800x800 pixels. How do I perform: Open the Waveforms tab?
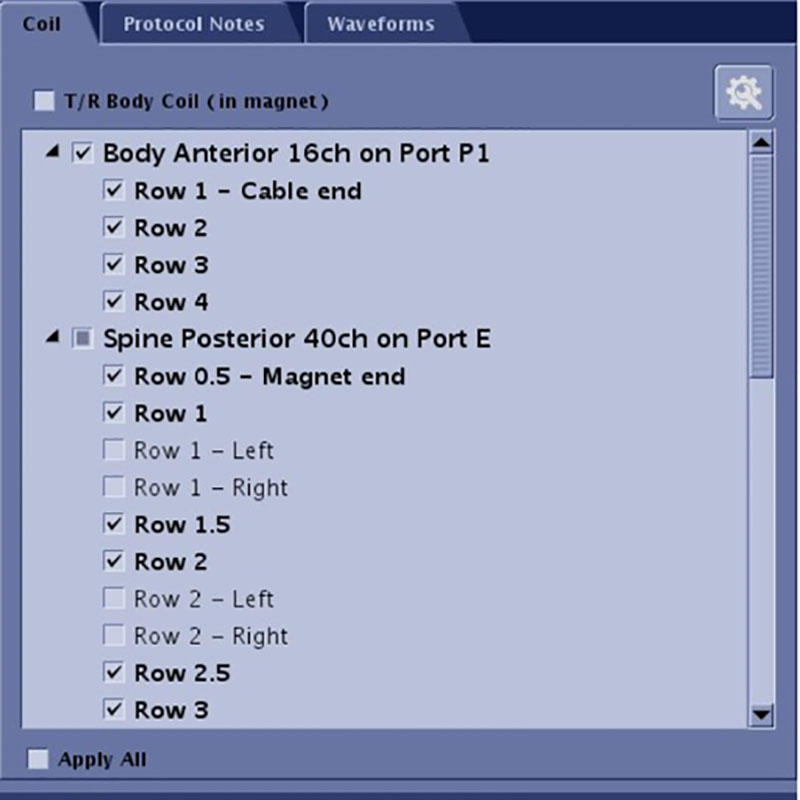click(x=381, y=24)
